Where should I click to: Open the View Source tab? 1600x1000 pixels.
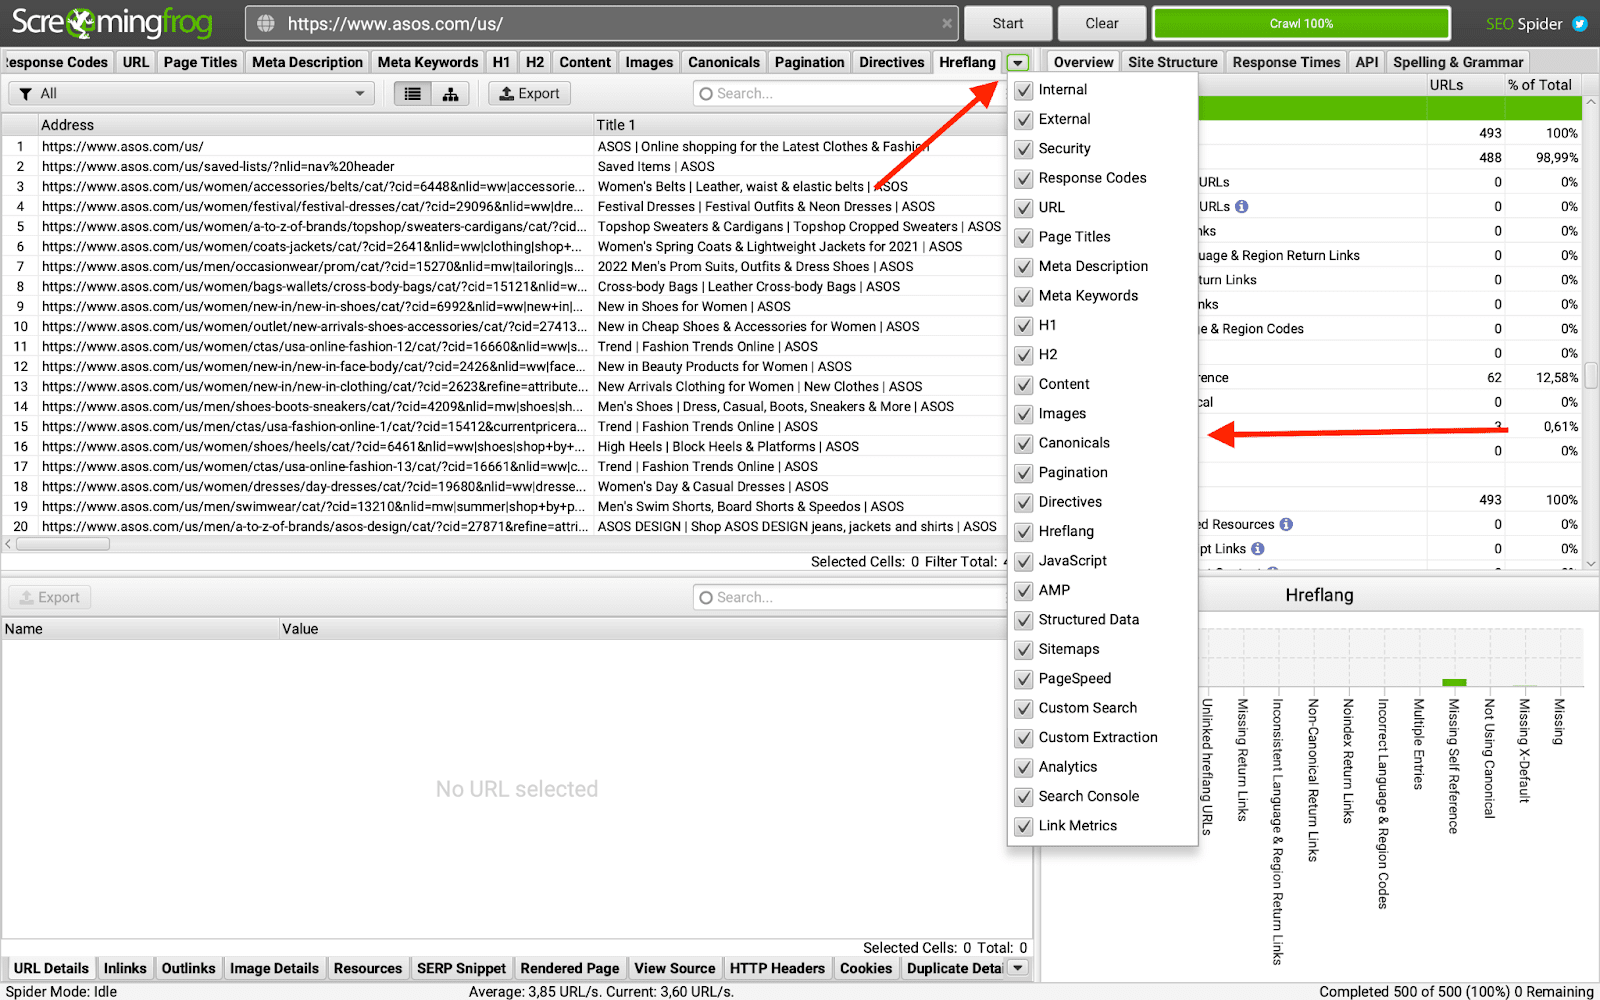tap(675, 968)
